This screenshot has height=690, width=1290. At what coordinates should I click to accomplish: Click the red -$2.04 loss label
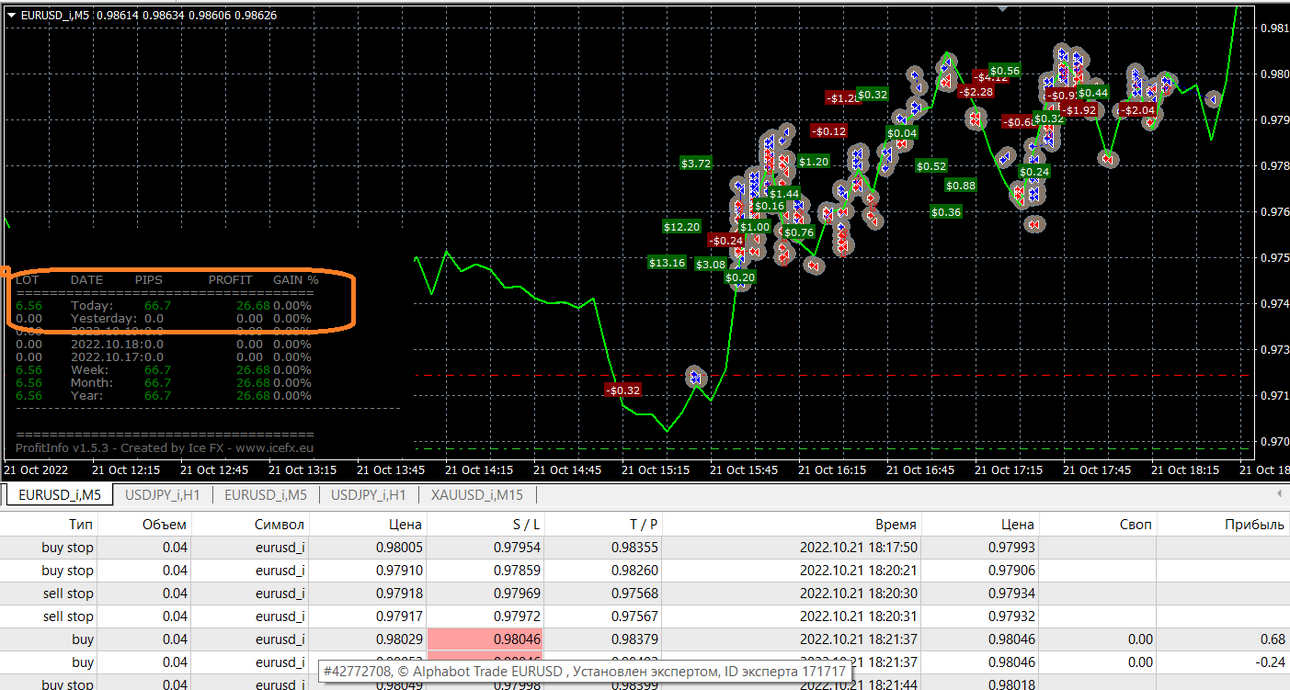1138,110
